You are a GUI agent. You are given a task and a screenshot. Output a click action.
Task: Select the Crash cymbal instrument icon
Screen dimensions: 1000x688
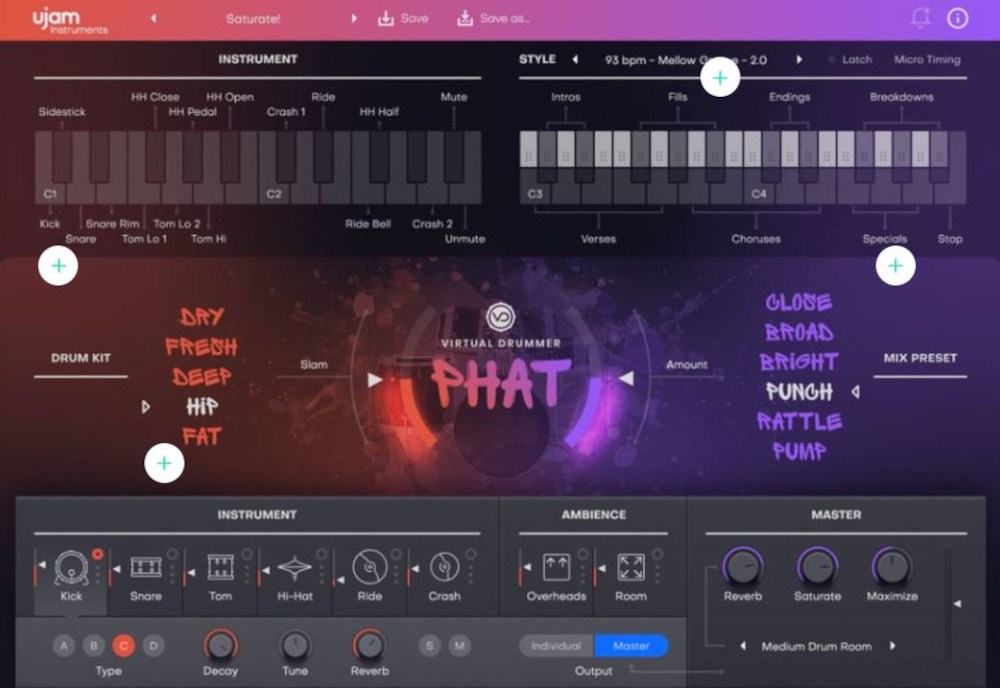pos(445,567)
